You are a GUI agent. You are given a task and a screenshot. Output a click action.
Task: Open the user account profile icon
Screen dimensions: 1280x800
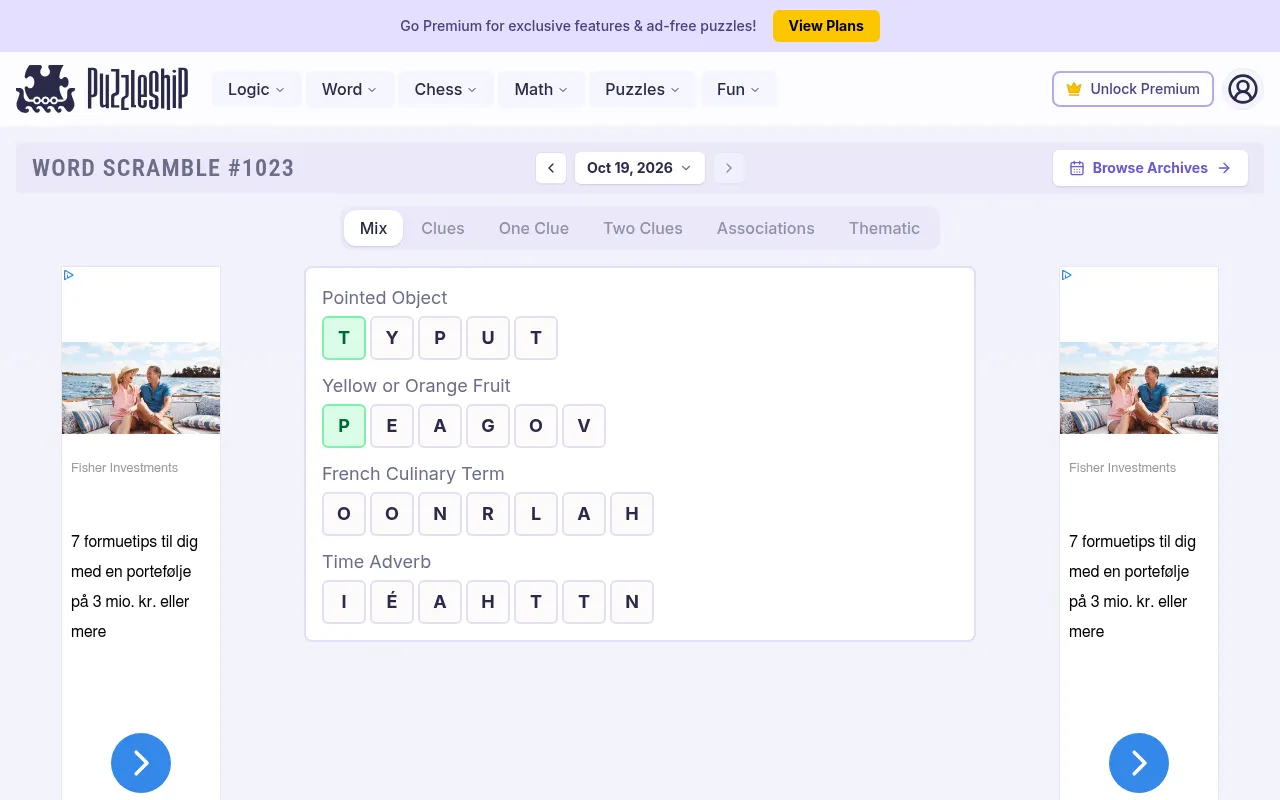1243,89
